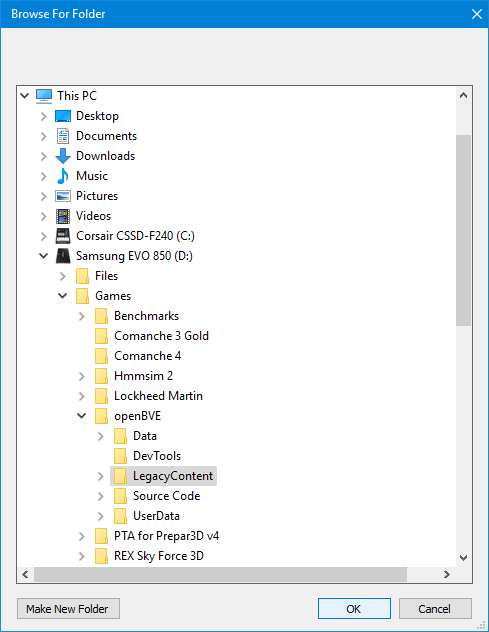Collapse the Samsung EVO 850 (D:) drive
Image resolution: width=489 pixels, height=632 pixels.
pyautogui.click(x=44, y=256)
